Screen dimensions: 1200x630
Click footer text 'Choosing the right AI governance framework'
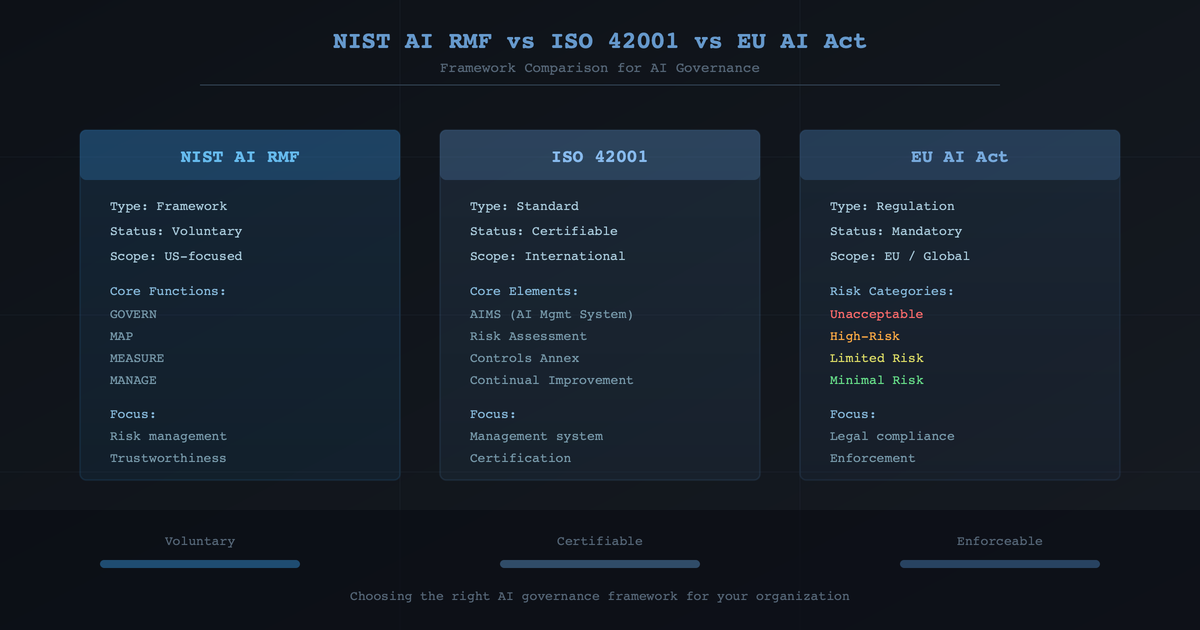516,596
